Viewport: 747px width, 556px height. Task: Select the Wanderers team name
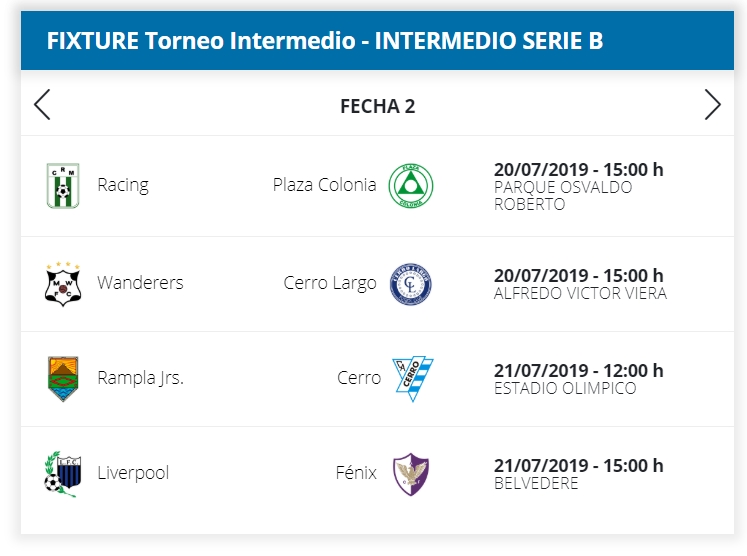click(x=140, y=283)
